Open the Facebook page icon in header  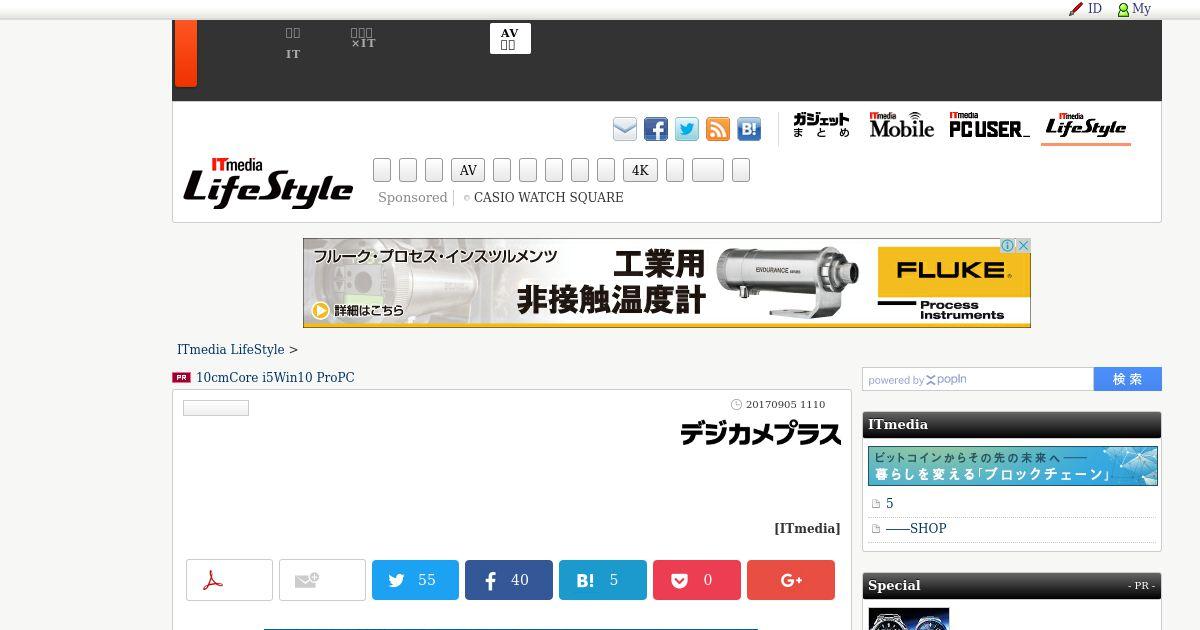(x=656, y=129)
